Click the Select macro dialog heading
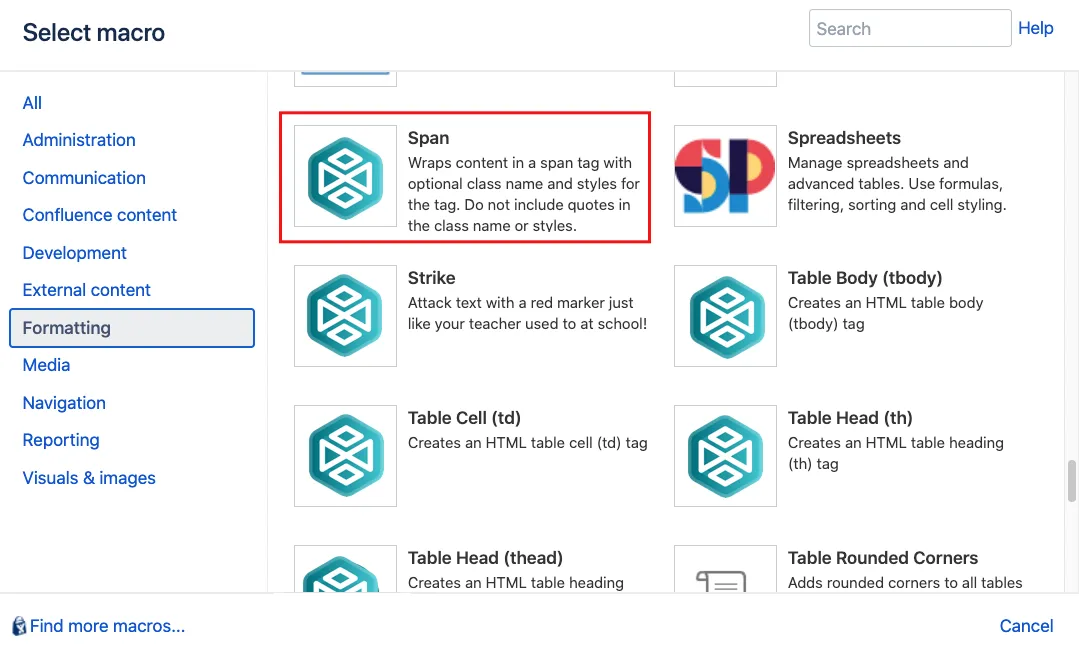Screen dimensions: 1079x651 click(x=94, y=32)
